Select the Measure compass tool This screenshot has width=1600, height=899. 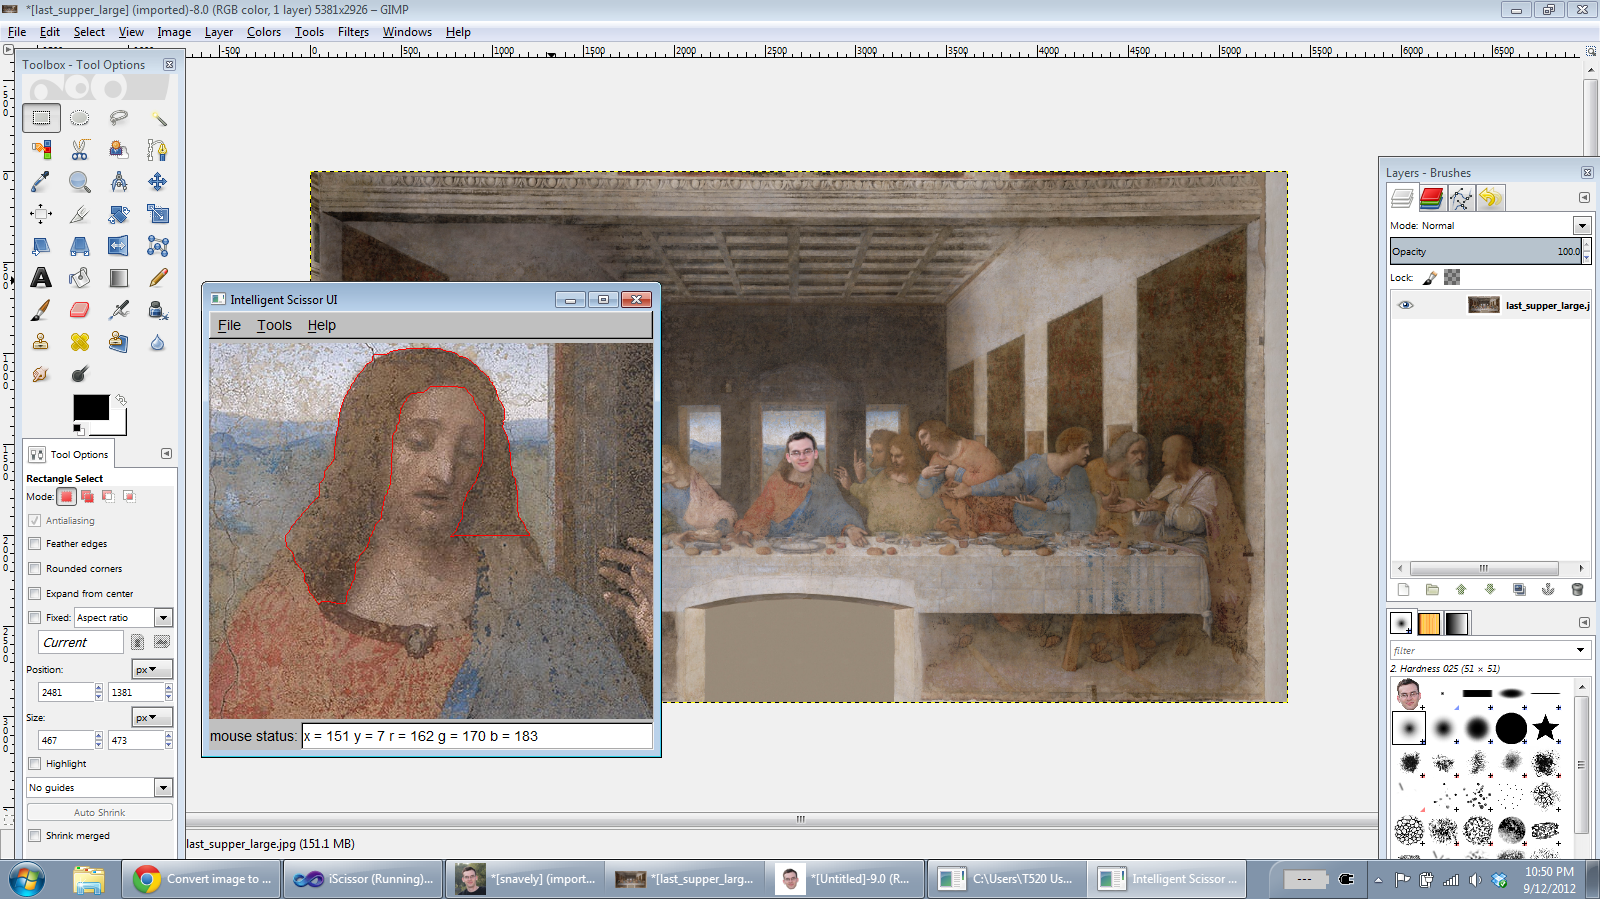[x=119, y=182]
